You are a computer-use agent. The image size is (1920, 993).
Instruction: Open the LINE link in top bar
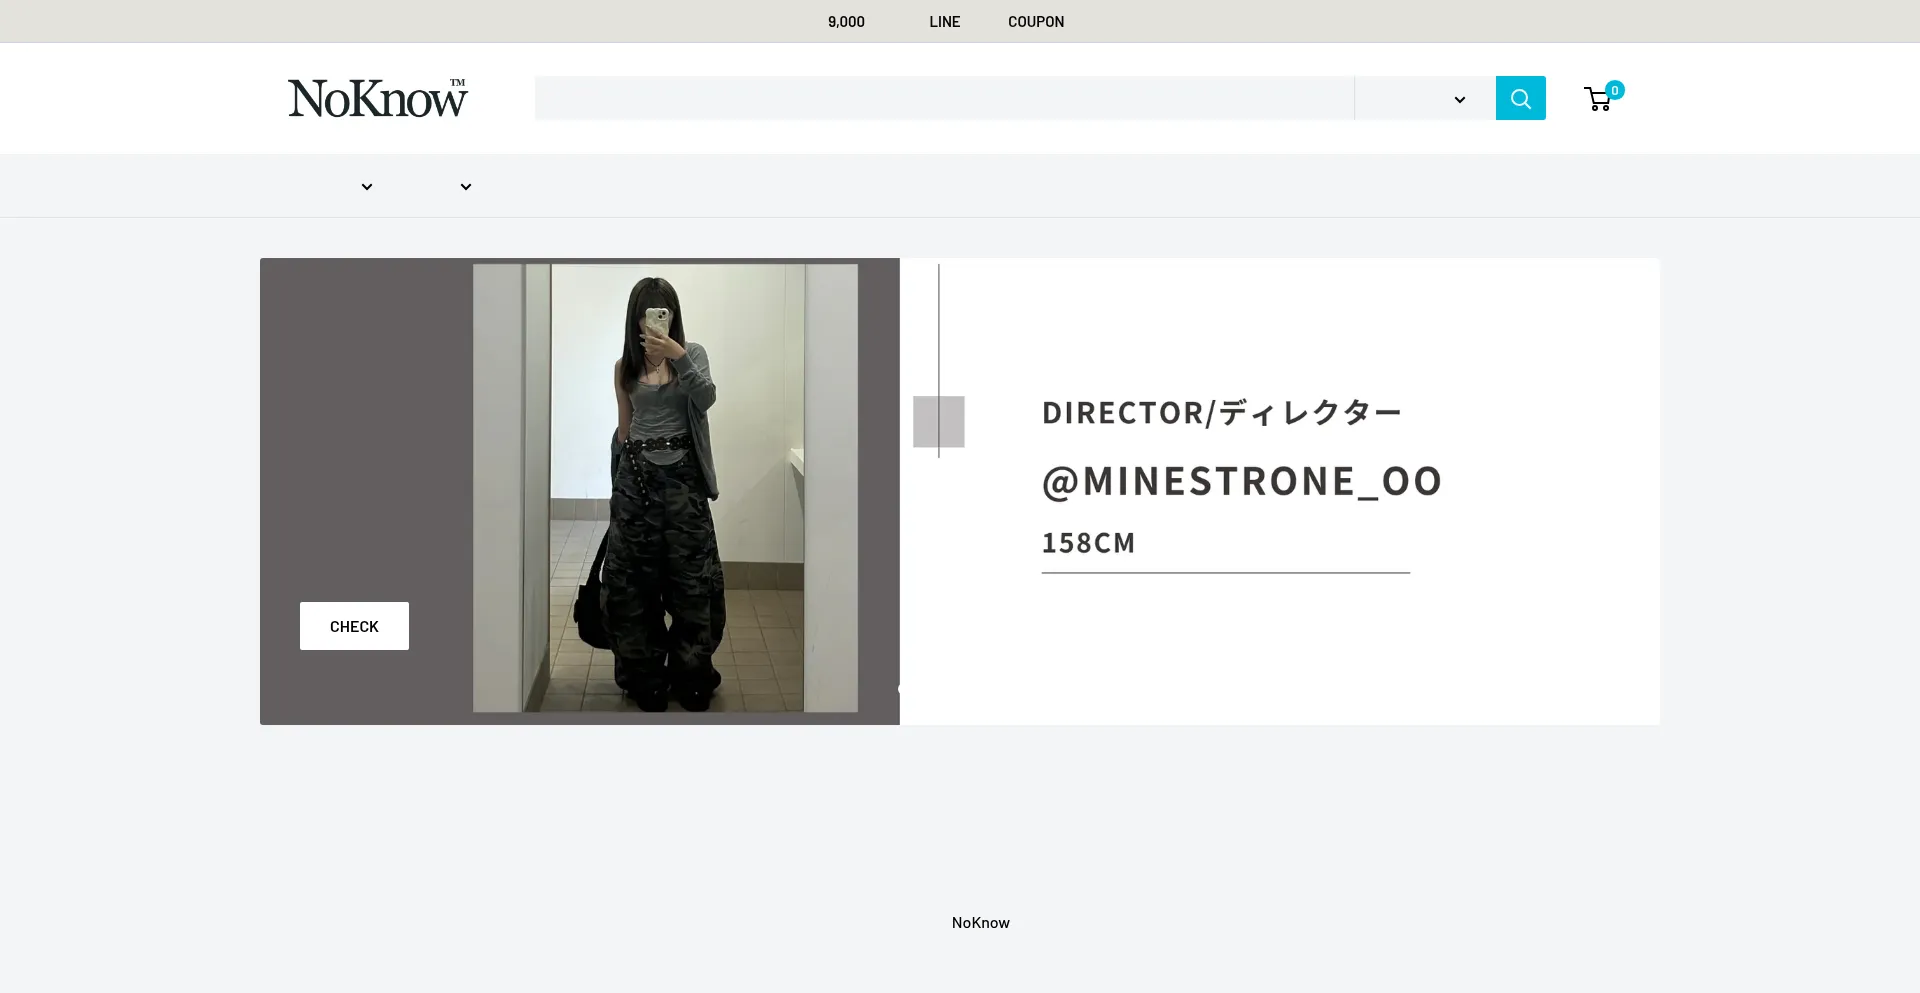(944, 22)
